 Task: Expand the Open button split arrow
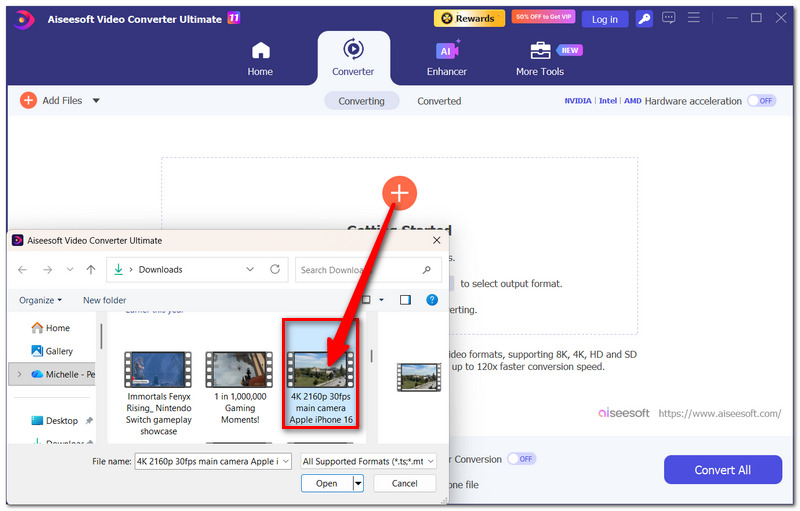(358, 483)
